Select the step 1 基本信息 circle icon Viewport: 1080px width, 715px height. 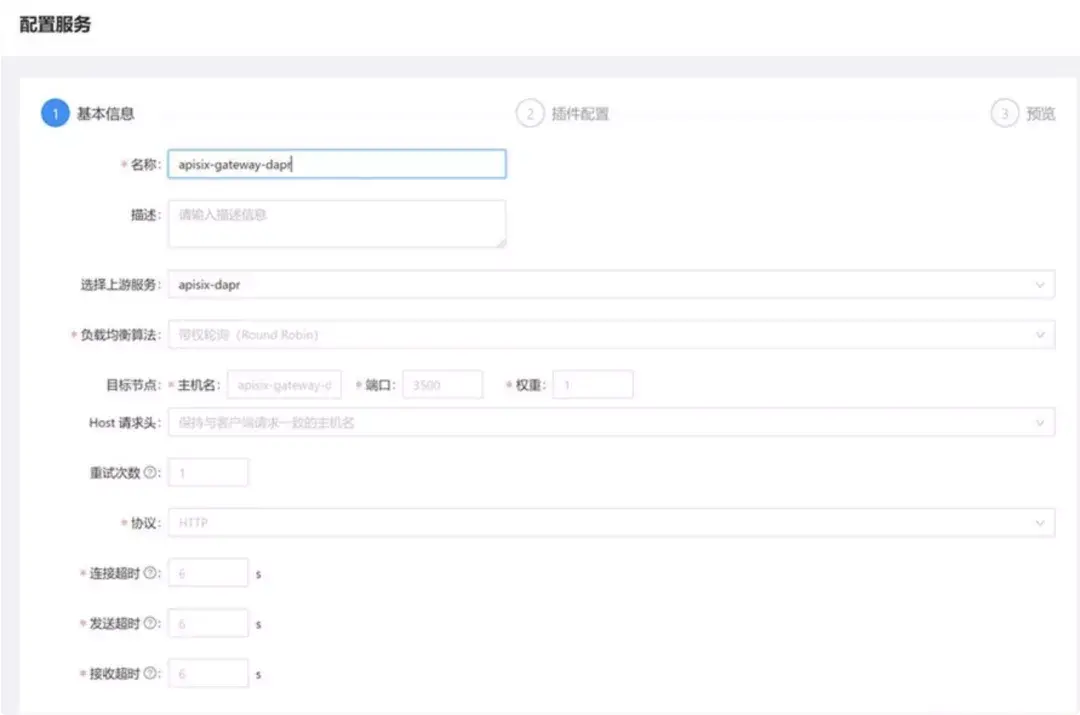[55, 114]
